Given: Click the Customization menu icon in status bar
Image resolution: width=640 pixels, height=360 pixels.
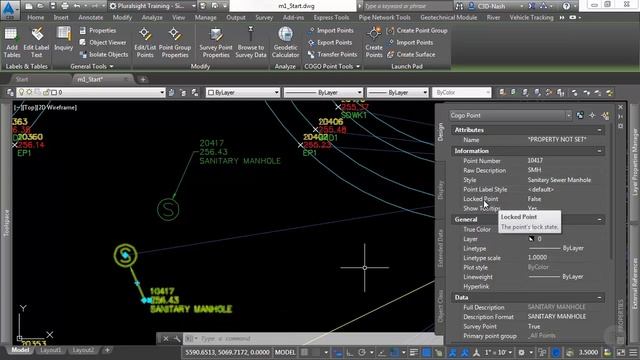Looking at the screenshot, I should (x=633, y=352).
